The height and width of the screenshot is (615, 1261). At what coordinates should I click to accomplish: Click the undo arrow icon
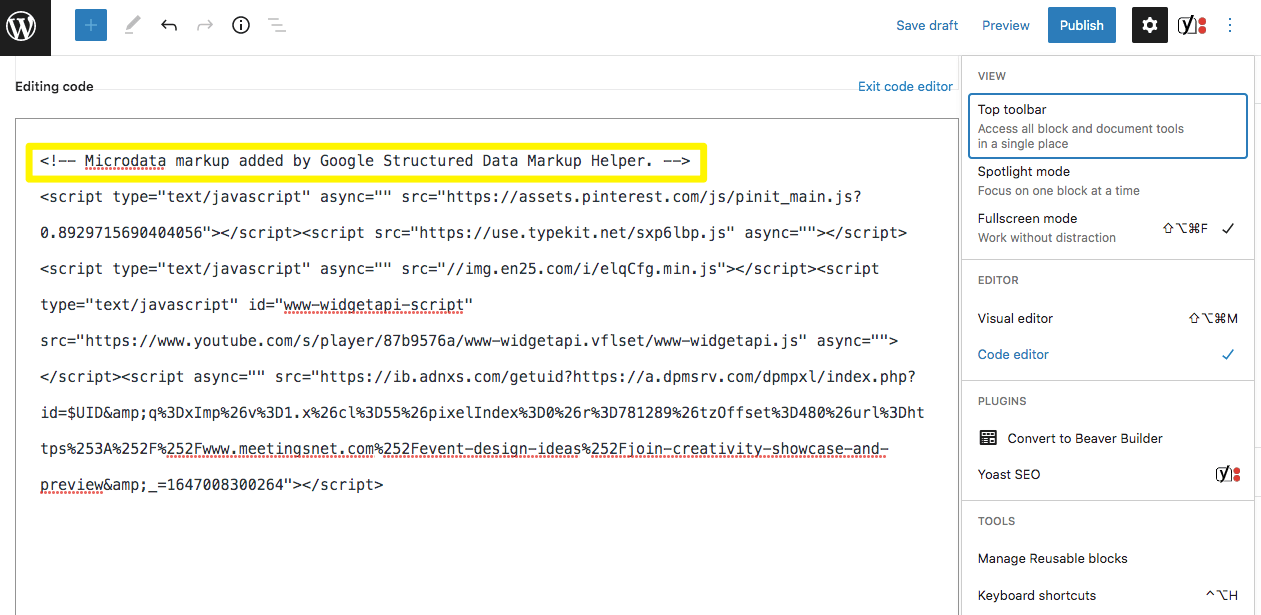click(169, 26)
